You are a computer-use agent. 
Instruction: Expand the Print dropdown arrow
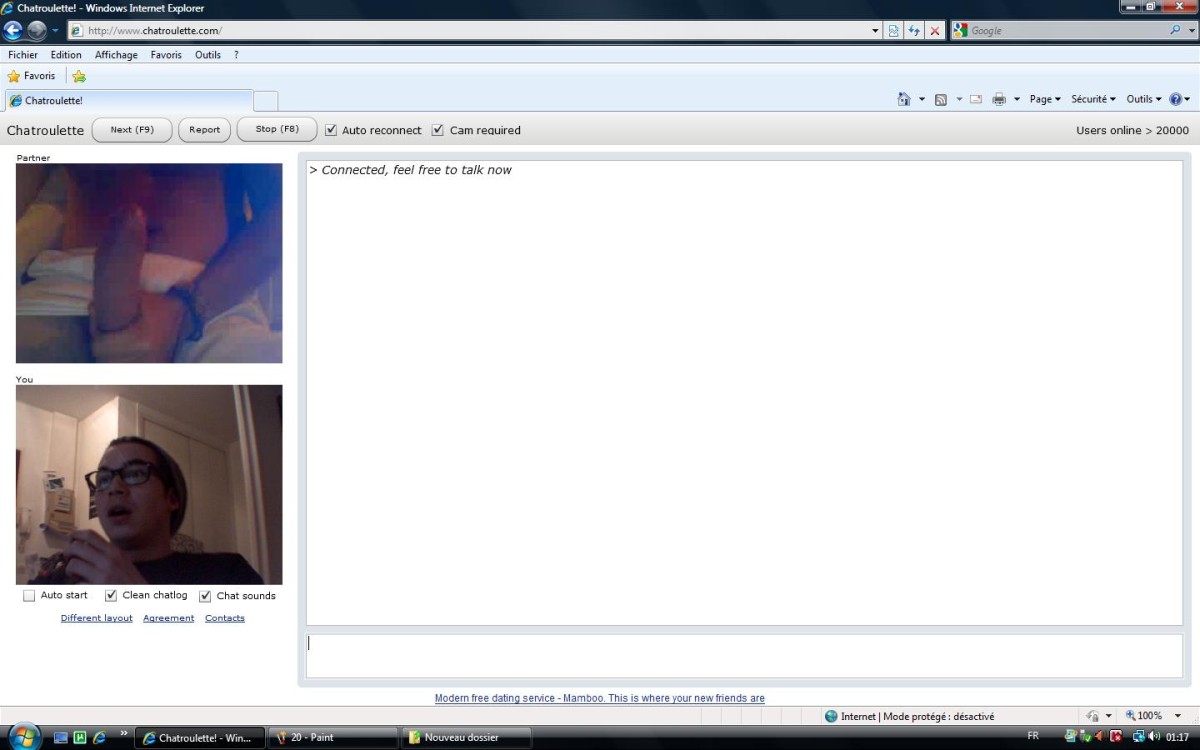[x=1016, y=99]
